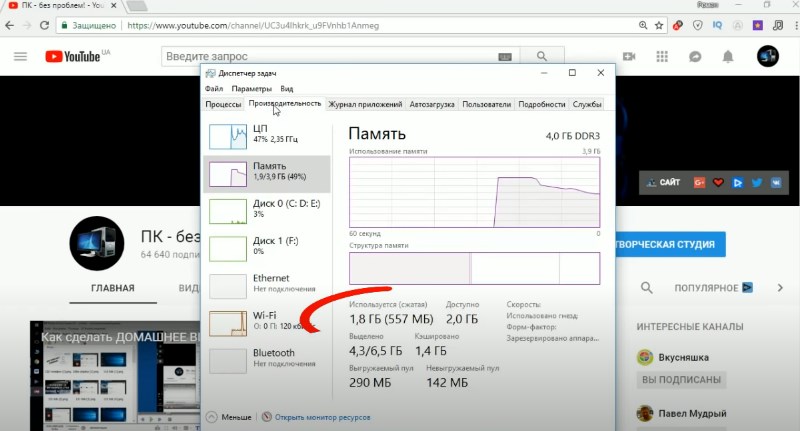Screen dimensions: 800x431
Task: Click the purple star extension icon
Action: (758, 26)
